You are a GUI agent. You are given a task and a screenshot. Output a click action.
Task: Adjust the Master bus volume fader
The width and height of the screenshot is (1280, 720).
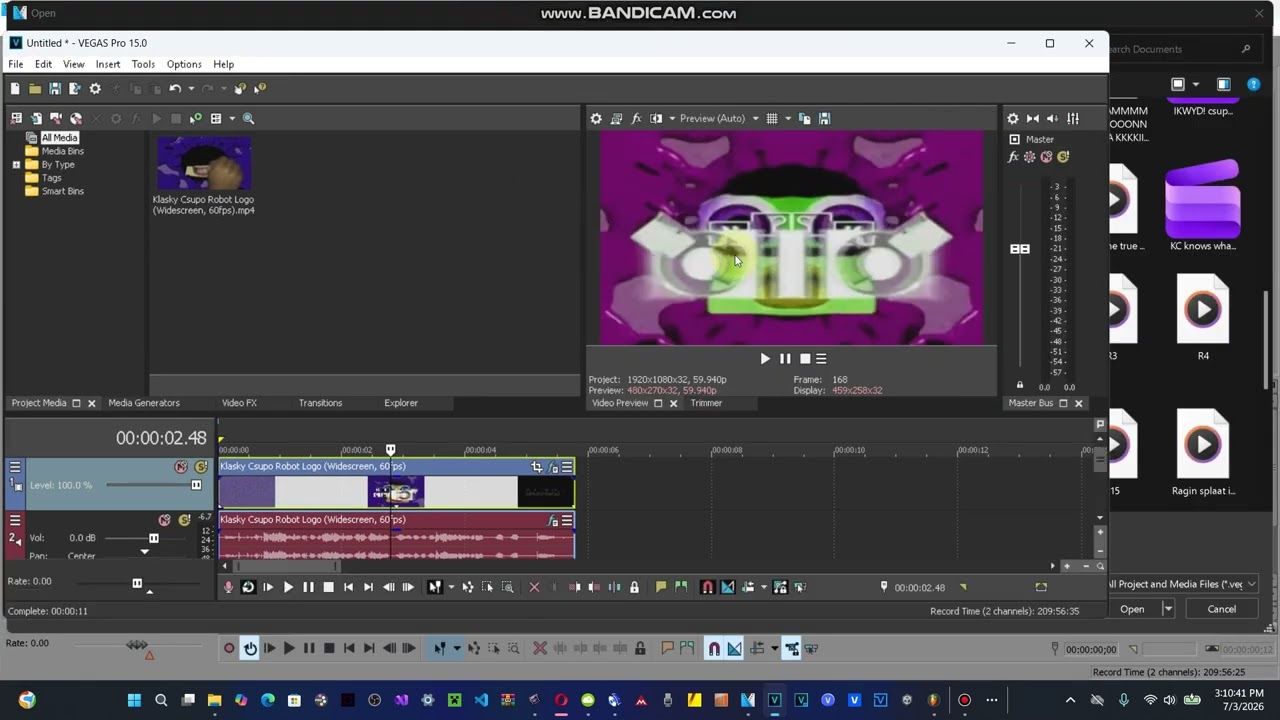(x=1020, y=249)
